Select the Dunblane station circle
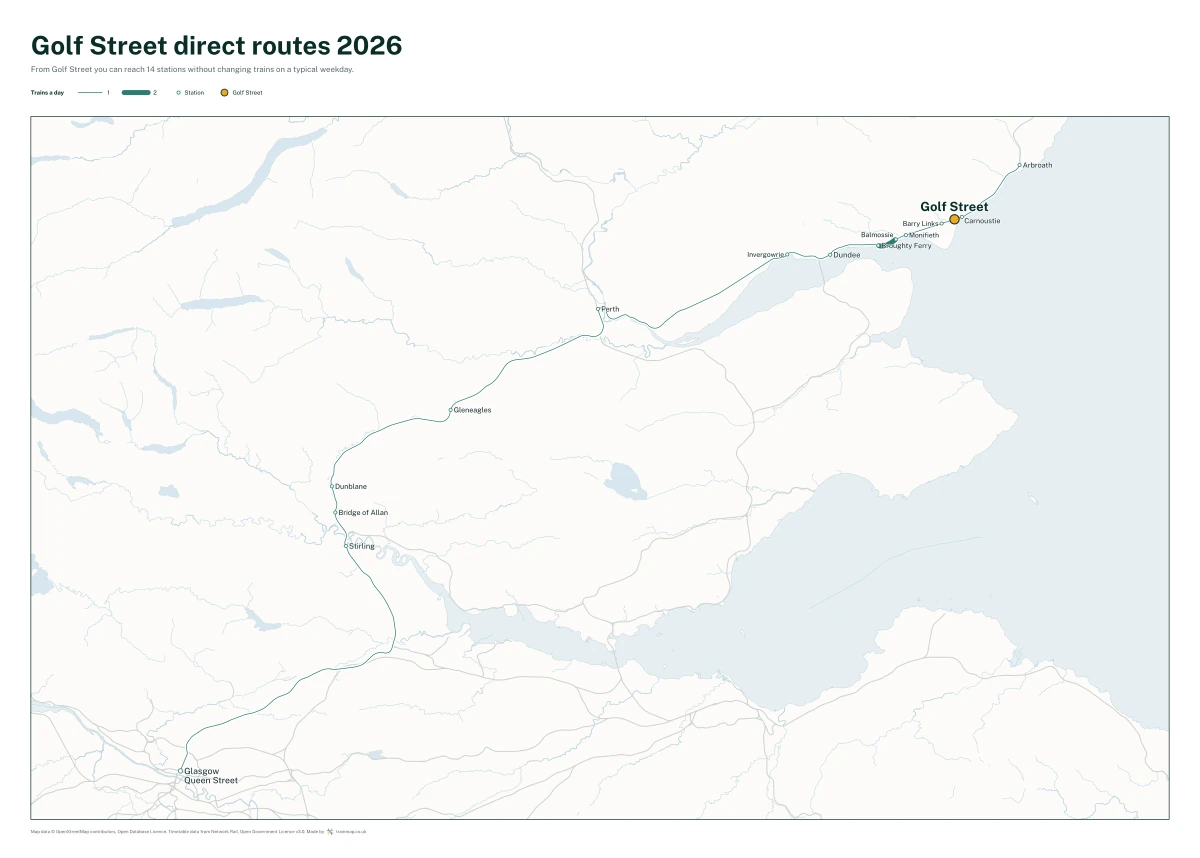1200x858 pixels. [332, 486]
